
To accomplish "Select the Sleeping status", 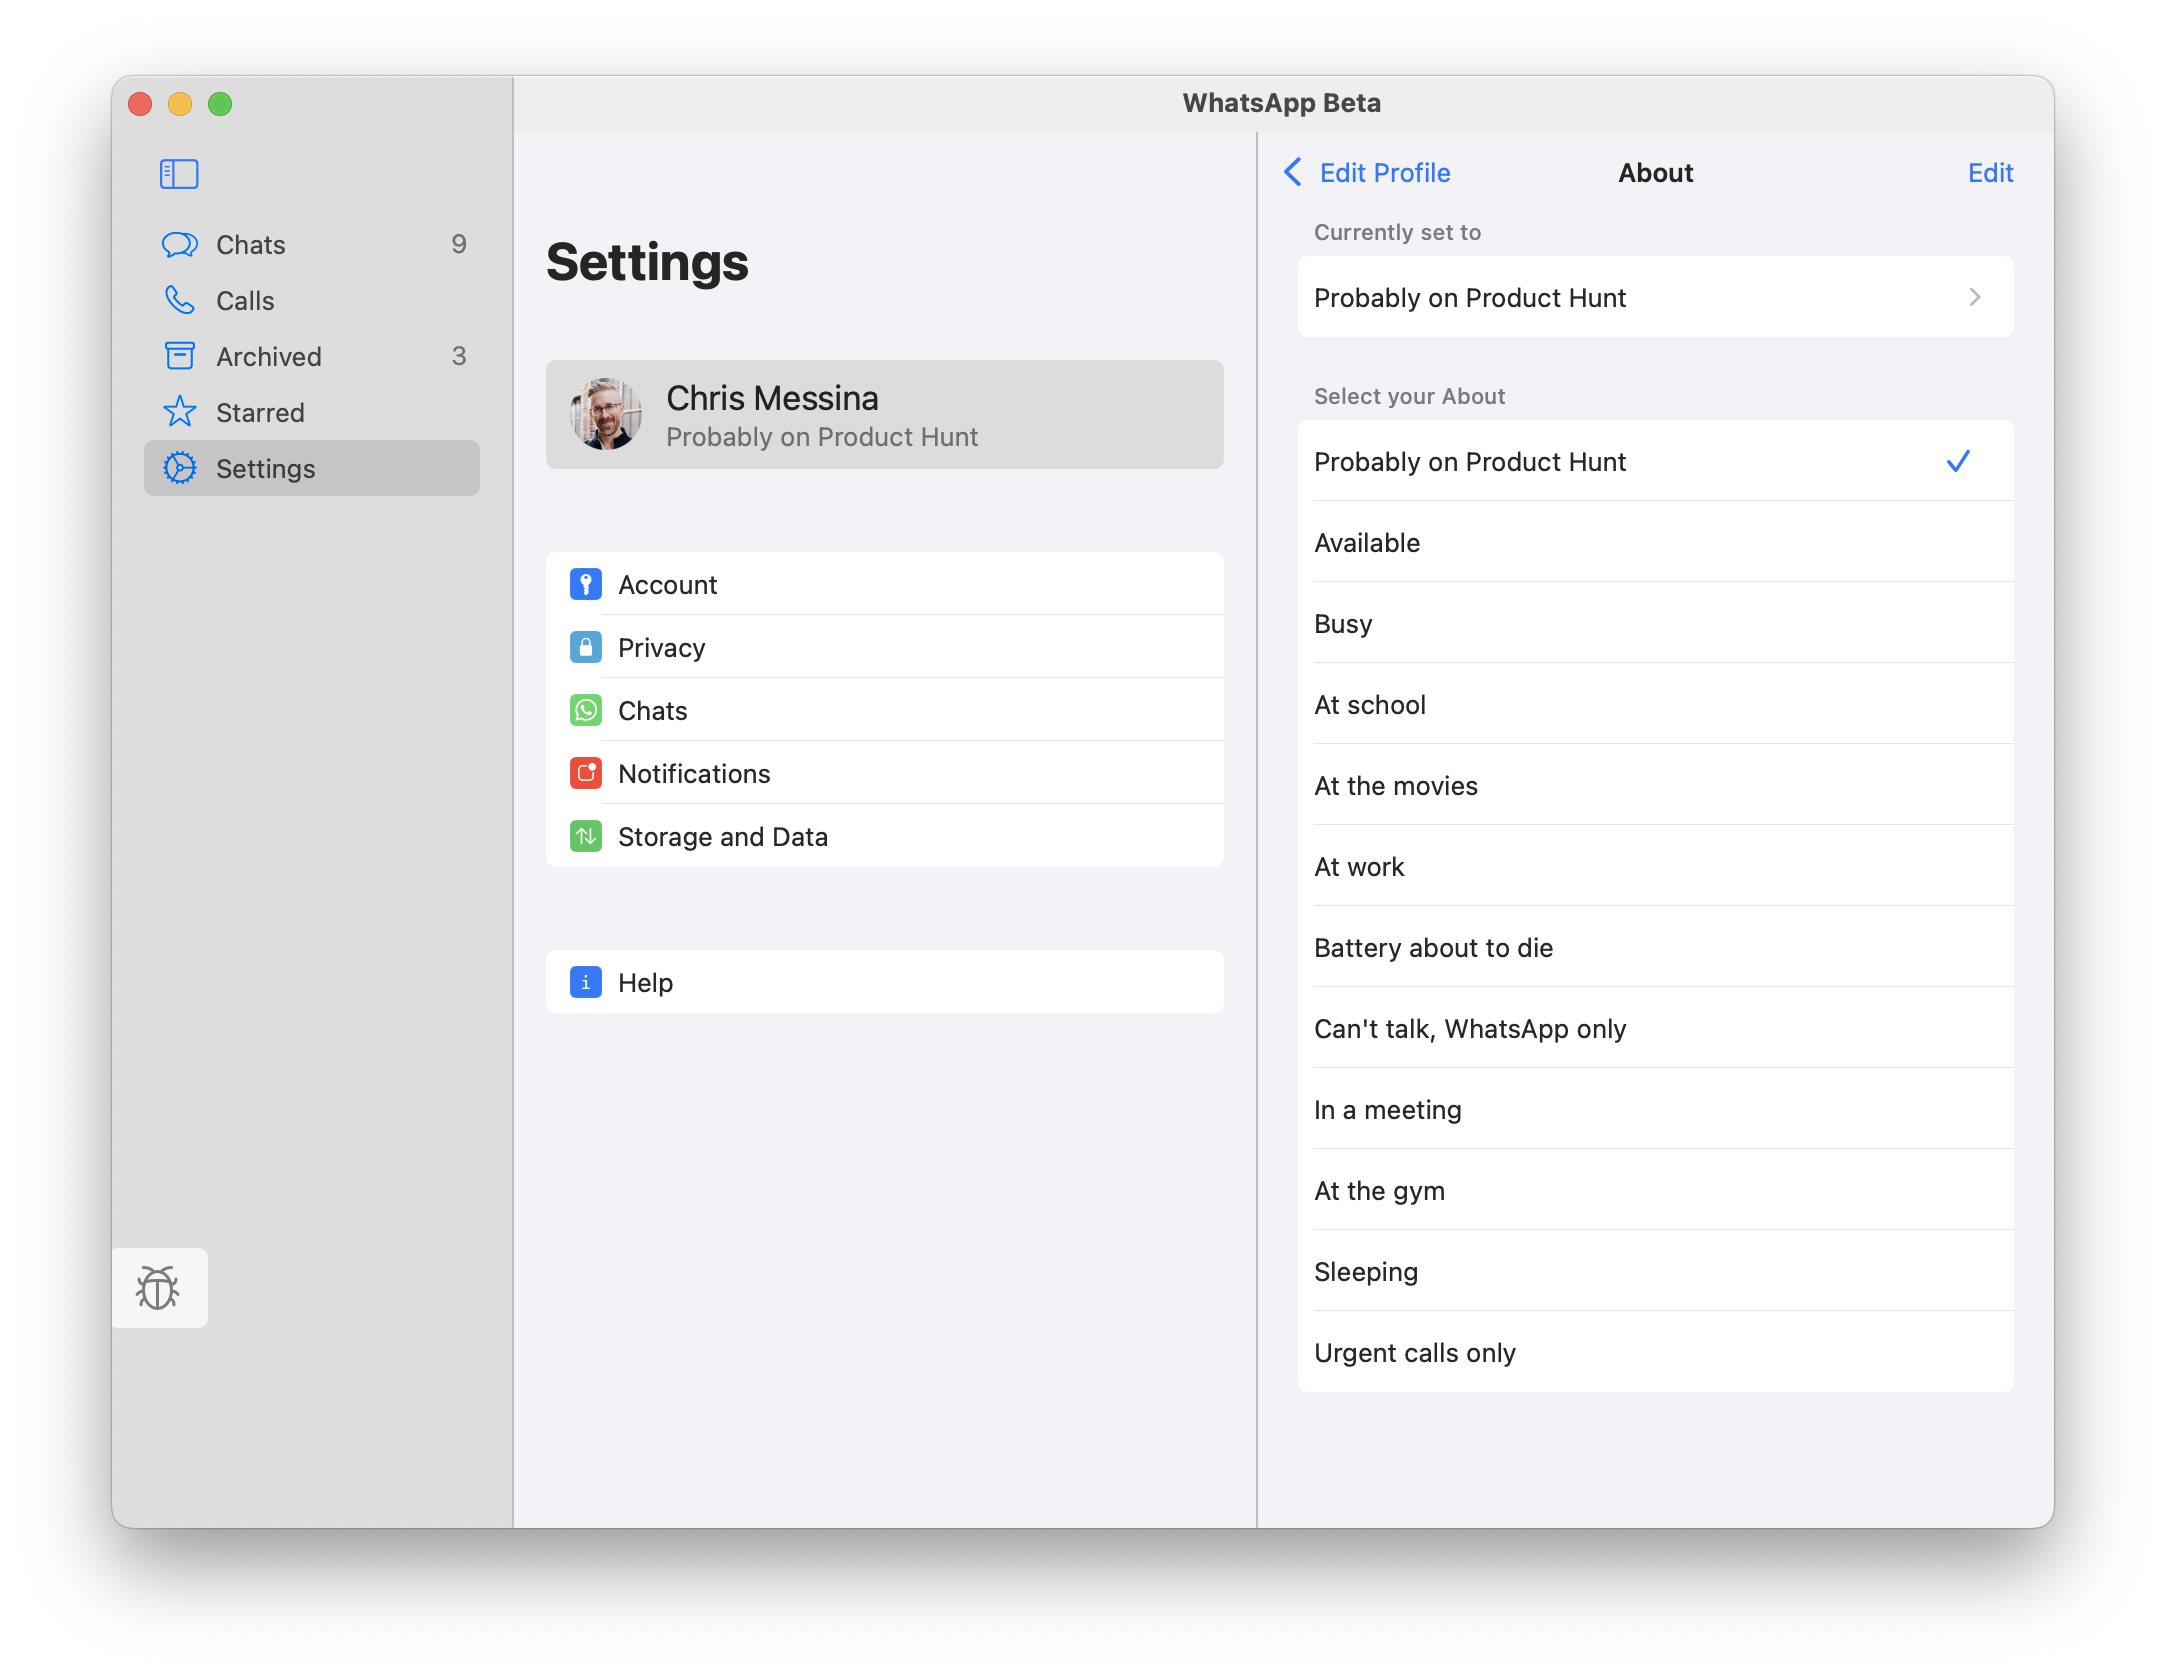I will tap(1655, 1271).
